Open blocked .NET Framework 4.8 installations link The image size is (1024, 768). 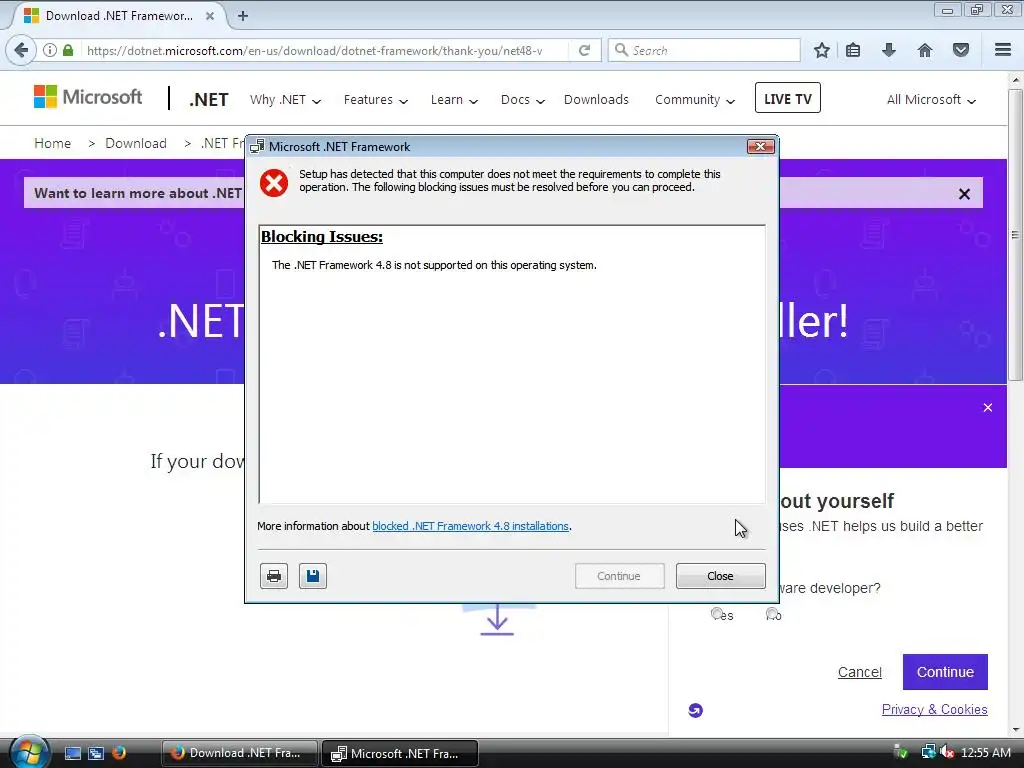coord(470,526)
